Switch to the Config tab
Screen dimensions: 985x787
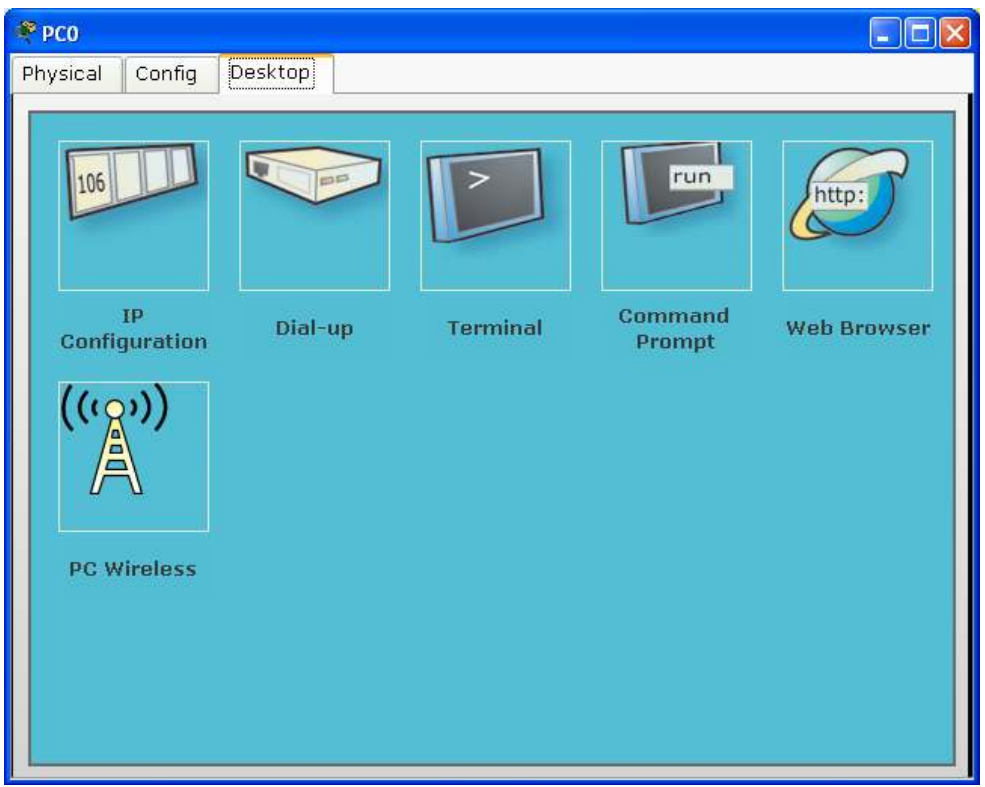(164, 74)
